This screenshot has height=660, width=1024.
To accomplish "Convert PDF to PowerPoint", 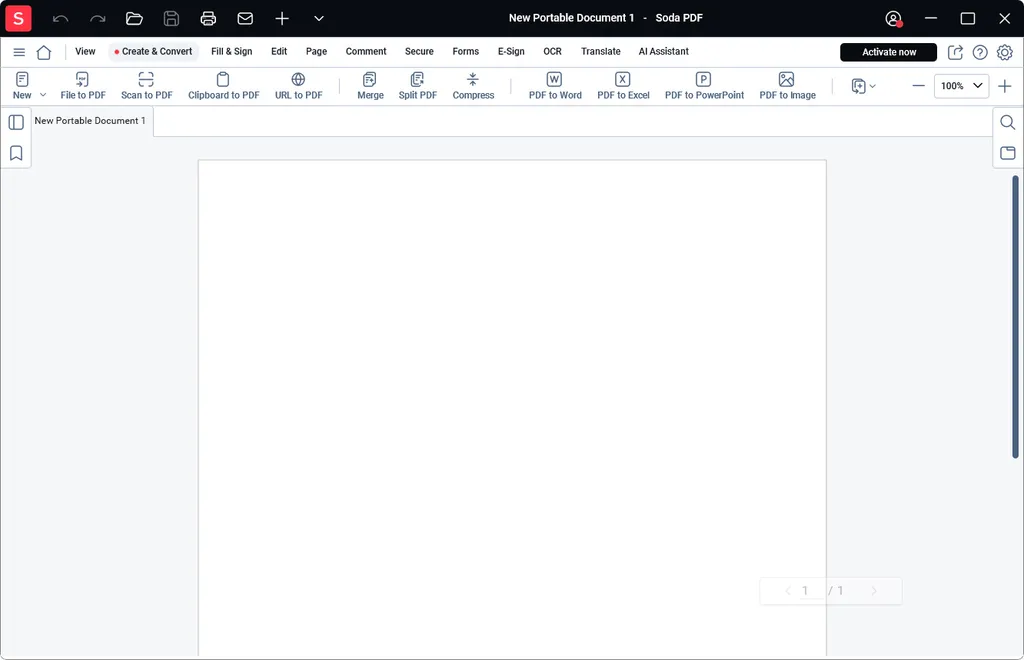I will pyautogui.click(x=704, y=86).
